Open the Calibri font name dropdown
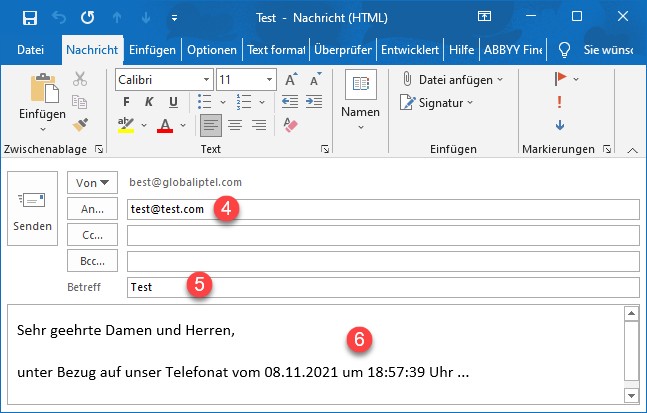Image resolution: width=647 pixels, height=413 pixels. 206,80
